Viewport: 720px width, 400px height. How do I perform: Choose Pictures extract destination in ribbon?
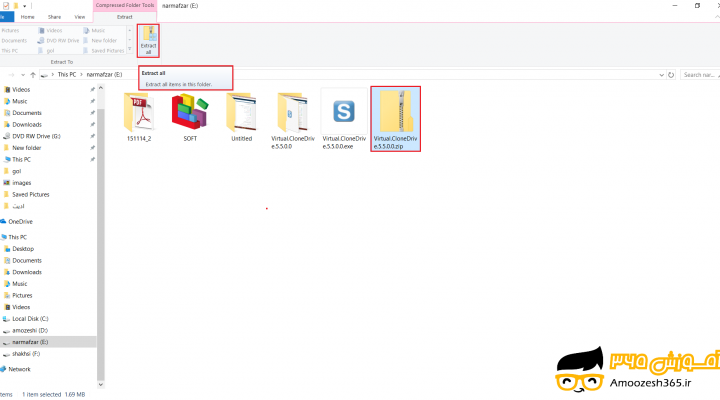pos(10,30)
